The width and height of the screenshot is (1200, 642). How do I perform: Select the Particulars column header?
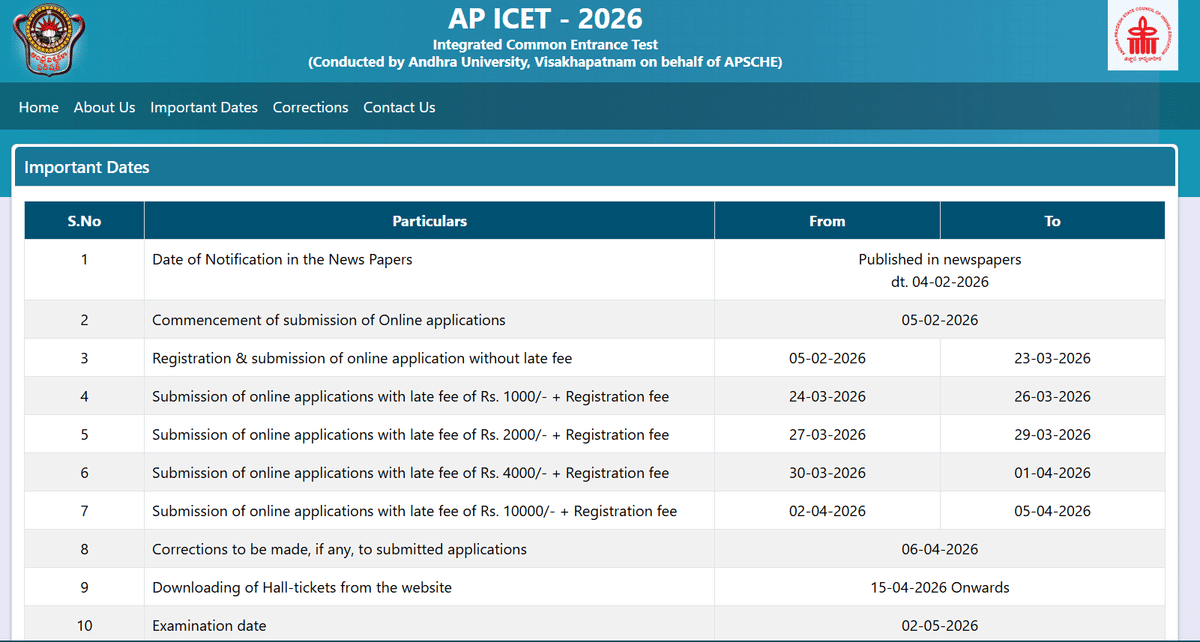[429, 220]
